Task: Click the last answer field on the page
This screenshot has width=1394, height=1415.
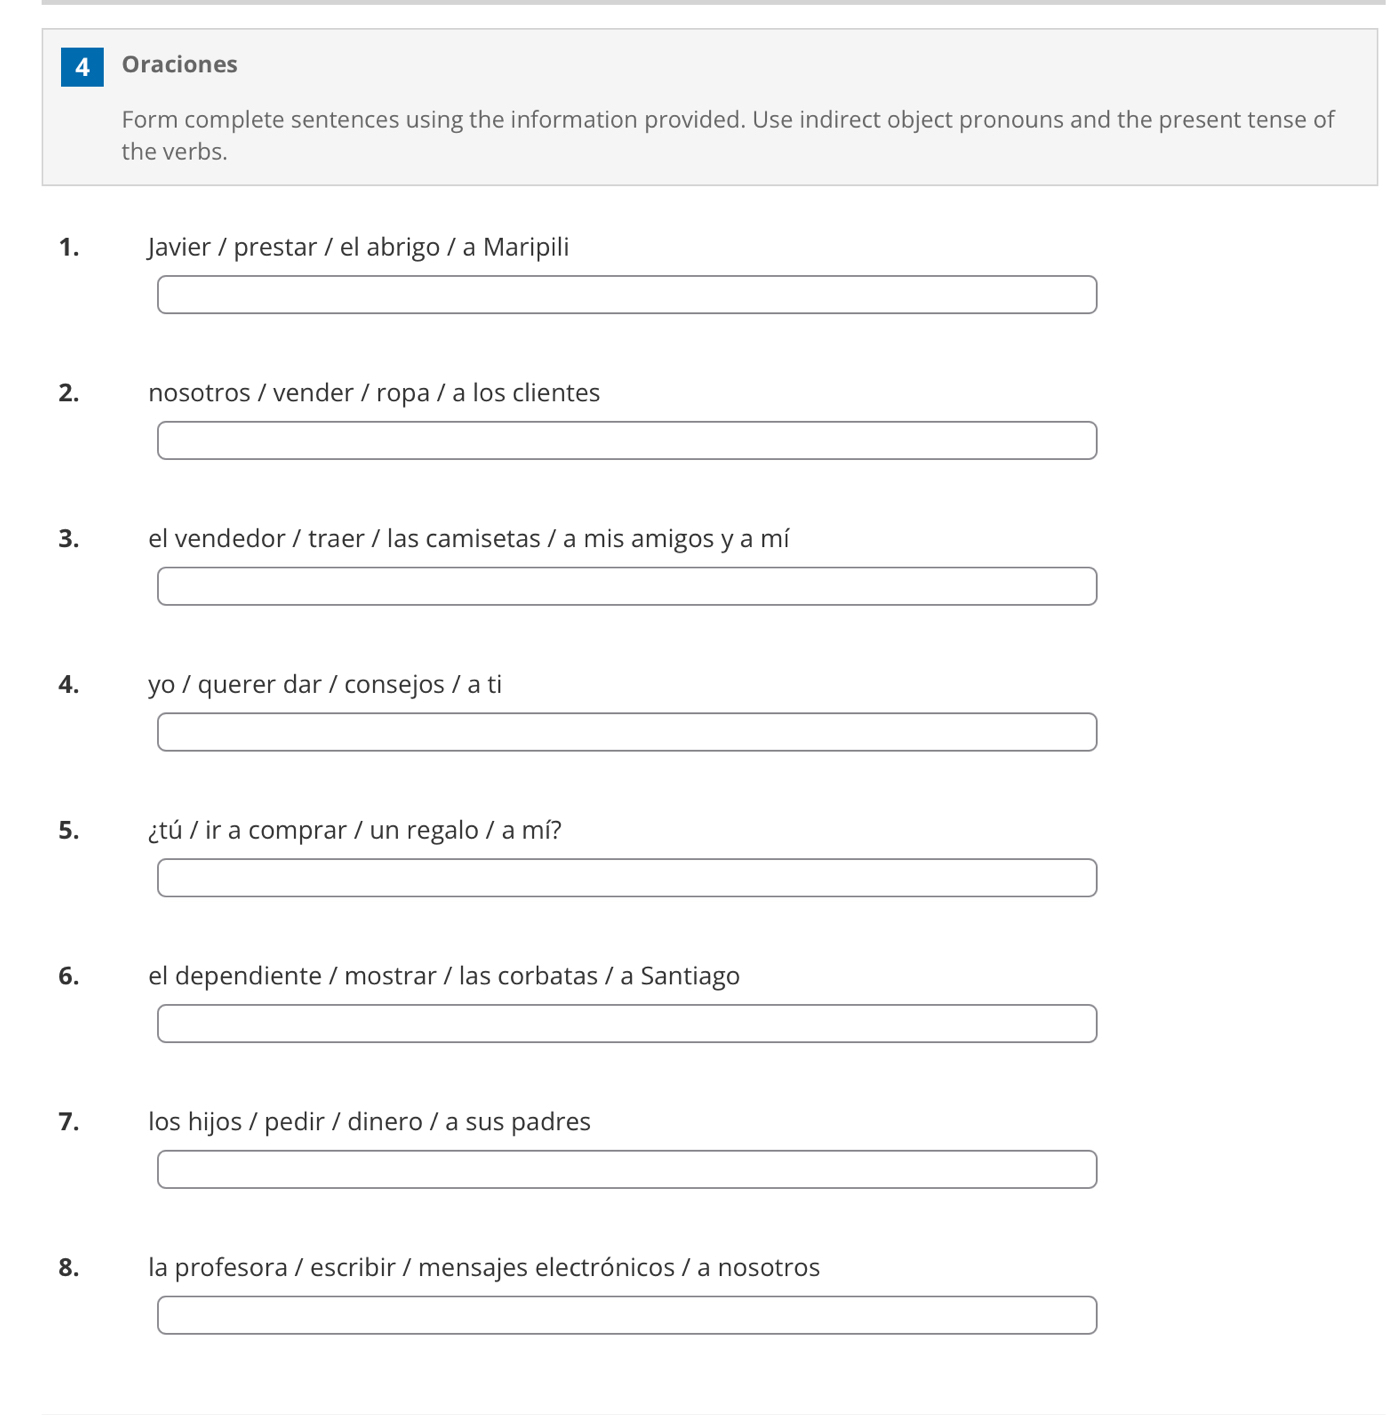Action: 627,1315
